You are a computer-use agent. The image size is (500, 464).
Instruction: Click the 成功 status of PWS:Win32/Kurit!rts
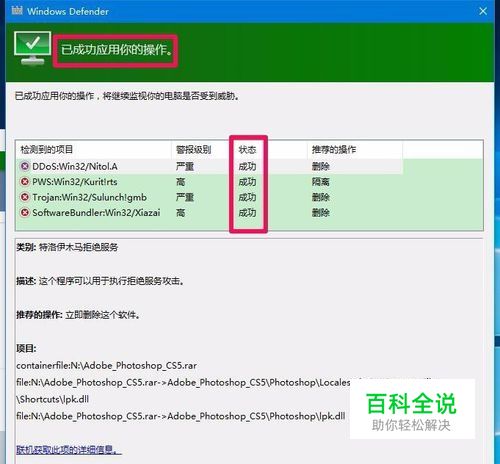(x=247, y=182)
